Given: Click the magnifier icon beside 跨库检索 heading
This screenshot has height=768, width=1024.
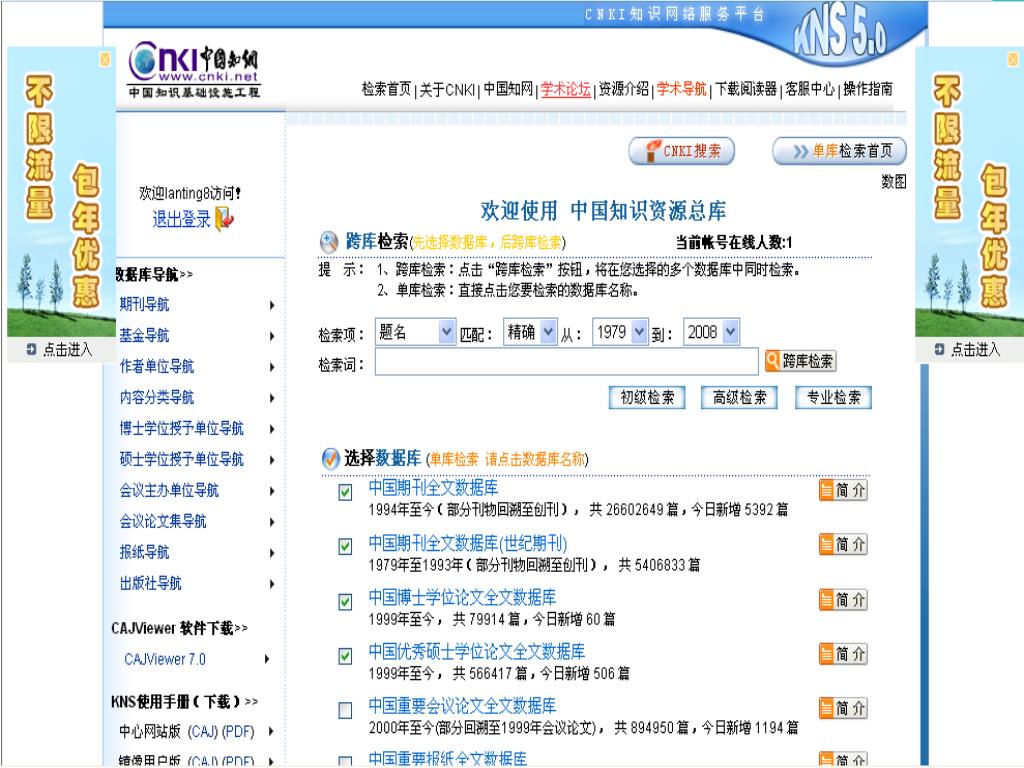Looking at the screenshot, I should pos(328,242).
